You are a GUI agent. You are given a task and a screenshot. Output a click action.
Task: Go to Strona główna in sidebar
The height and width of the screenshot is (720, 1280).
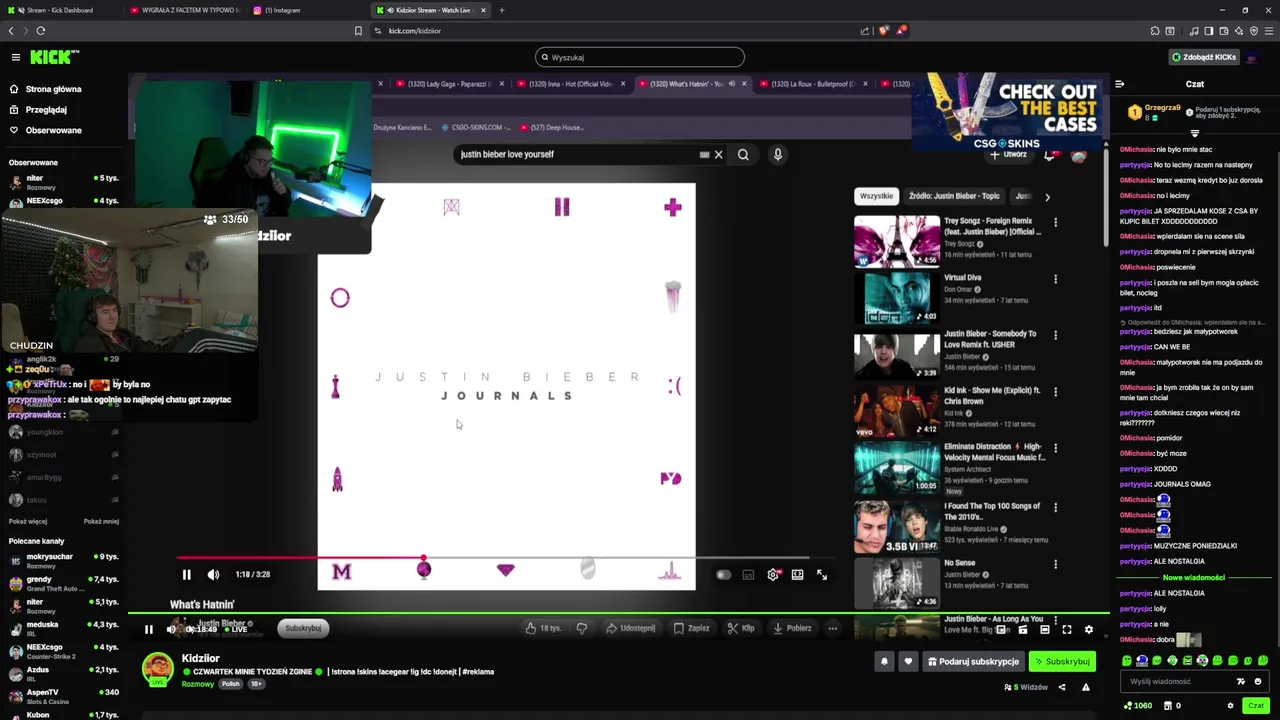pos(45,89)
